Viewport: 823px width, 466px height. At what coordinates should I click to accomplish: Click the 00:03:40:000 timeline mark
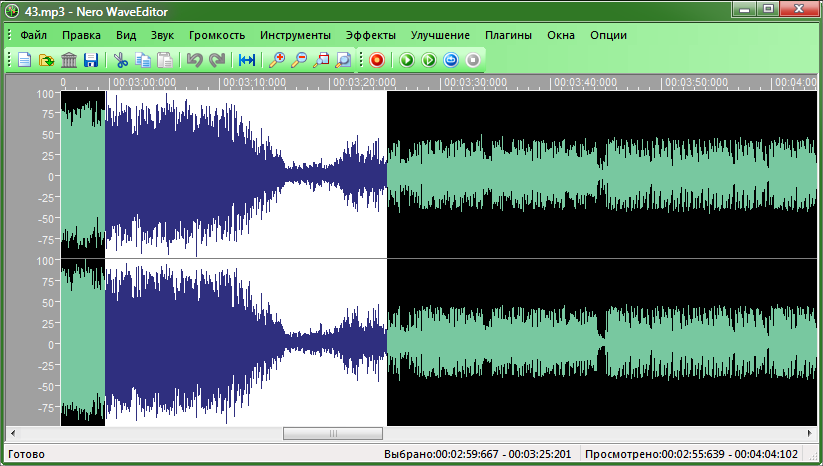coord(585,82)
